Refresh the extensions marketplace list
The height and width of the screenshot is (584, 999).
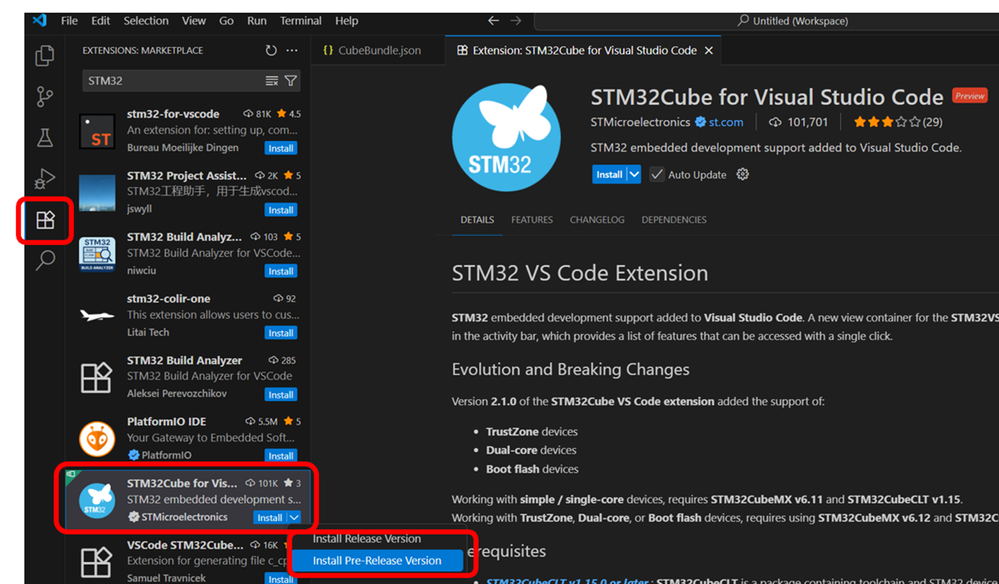271,50
